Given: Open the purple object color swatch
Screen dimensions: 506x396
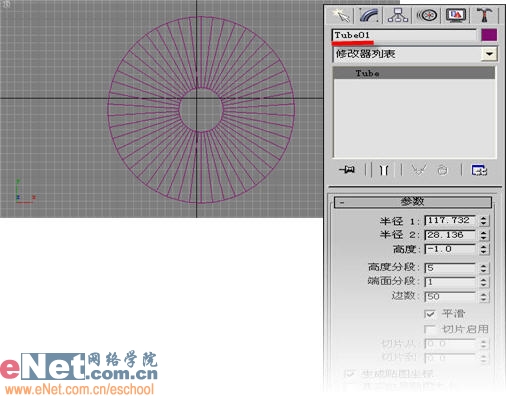Looking at the screenshot, I should (x=489, y=35).
